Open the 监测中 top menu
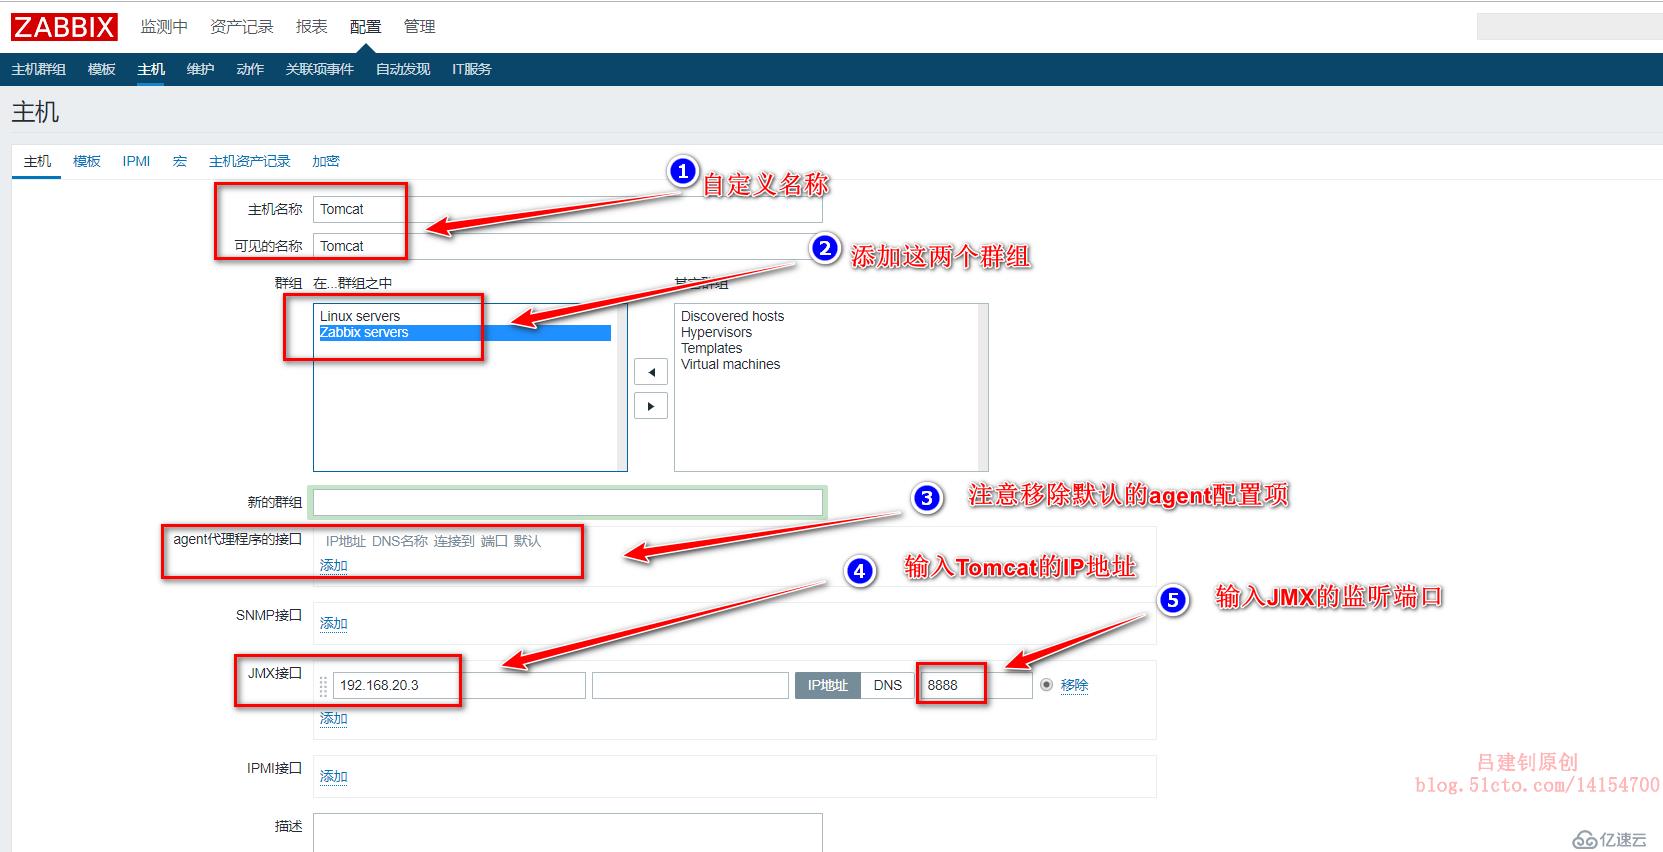 tap(164, 27)
